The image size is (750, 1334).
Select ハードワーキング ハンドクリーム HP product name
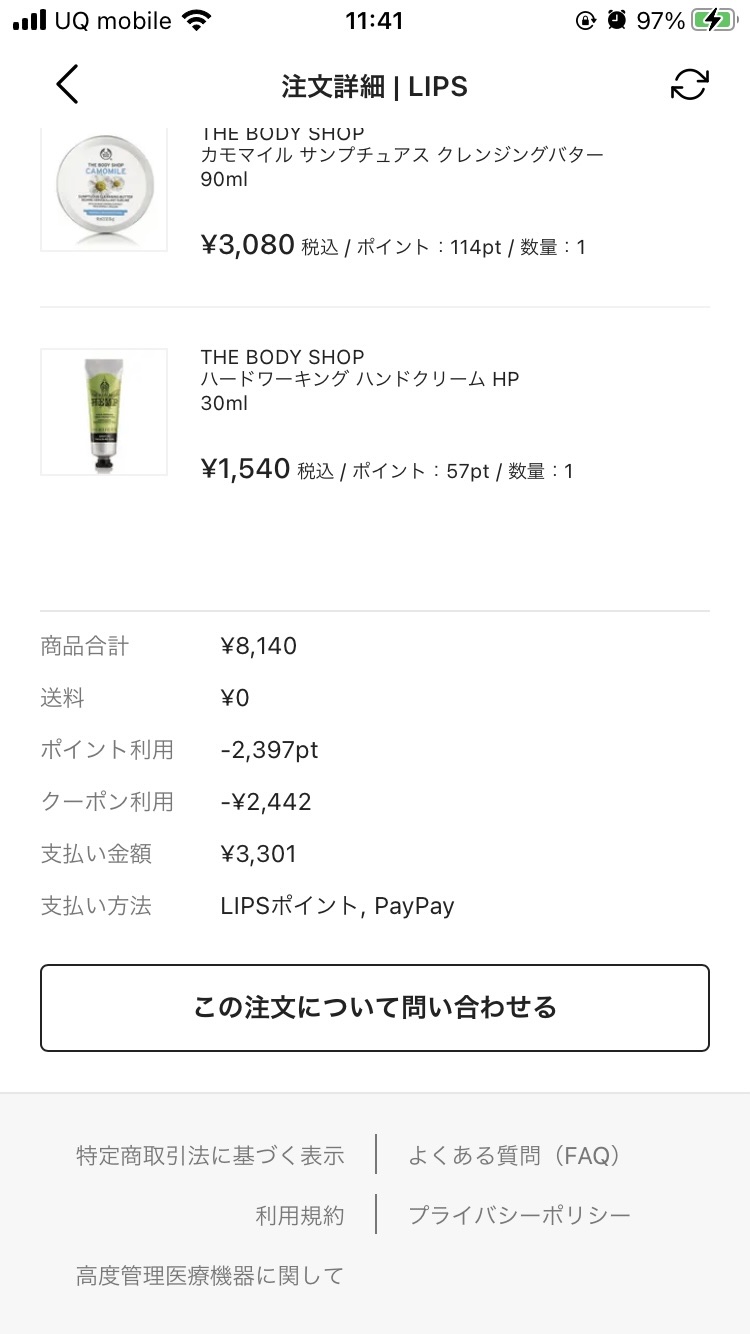click(x=360, y=379)
